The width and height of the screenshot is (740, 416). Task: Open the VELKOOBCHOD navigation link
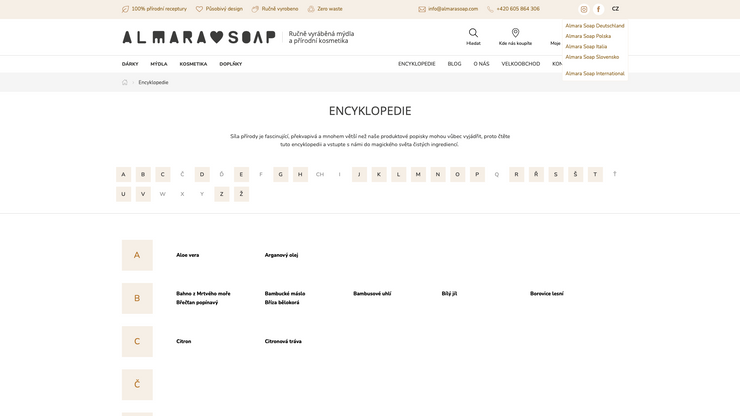(520, 64)
